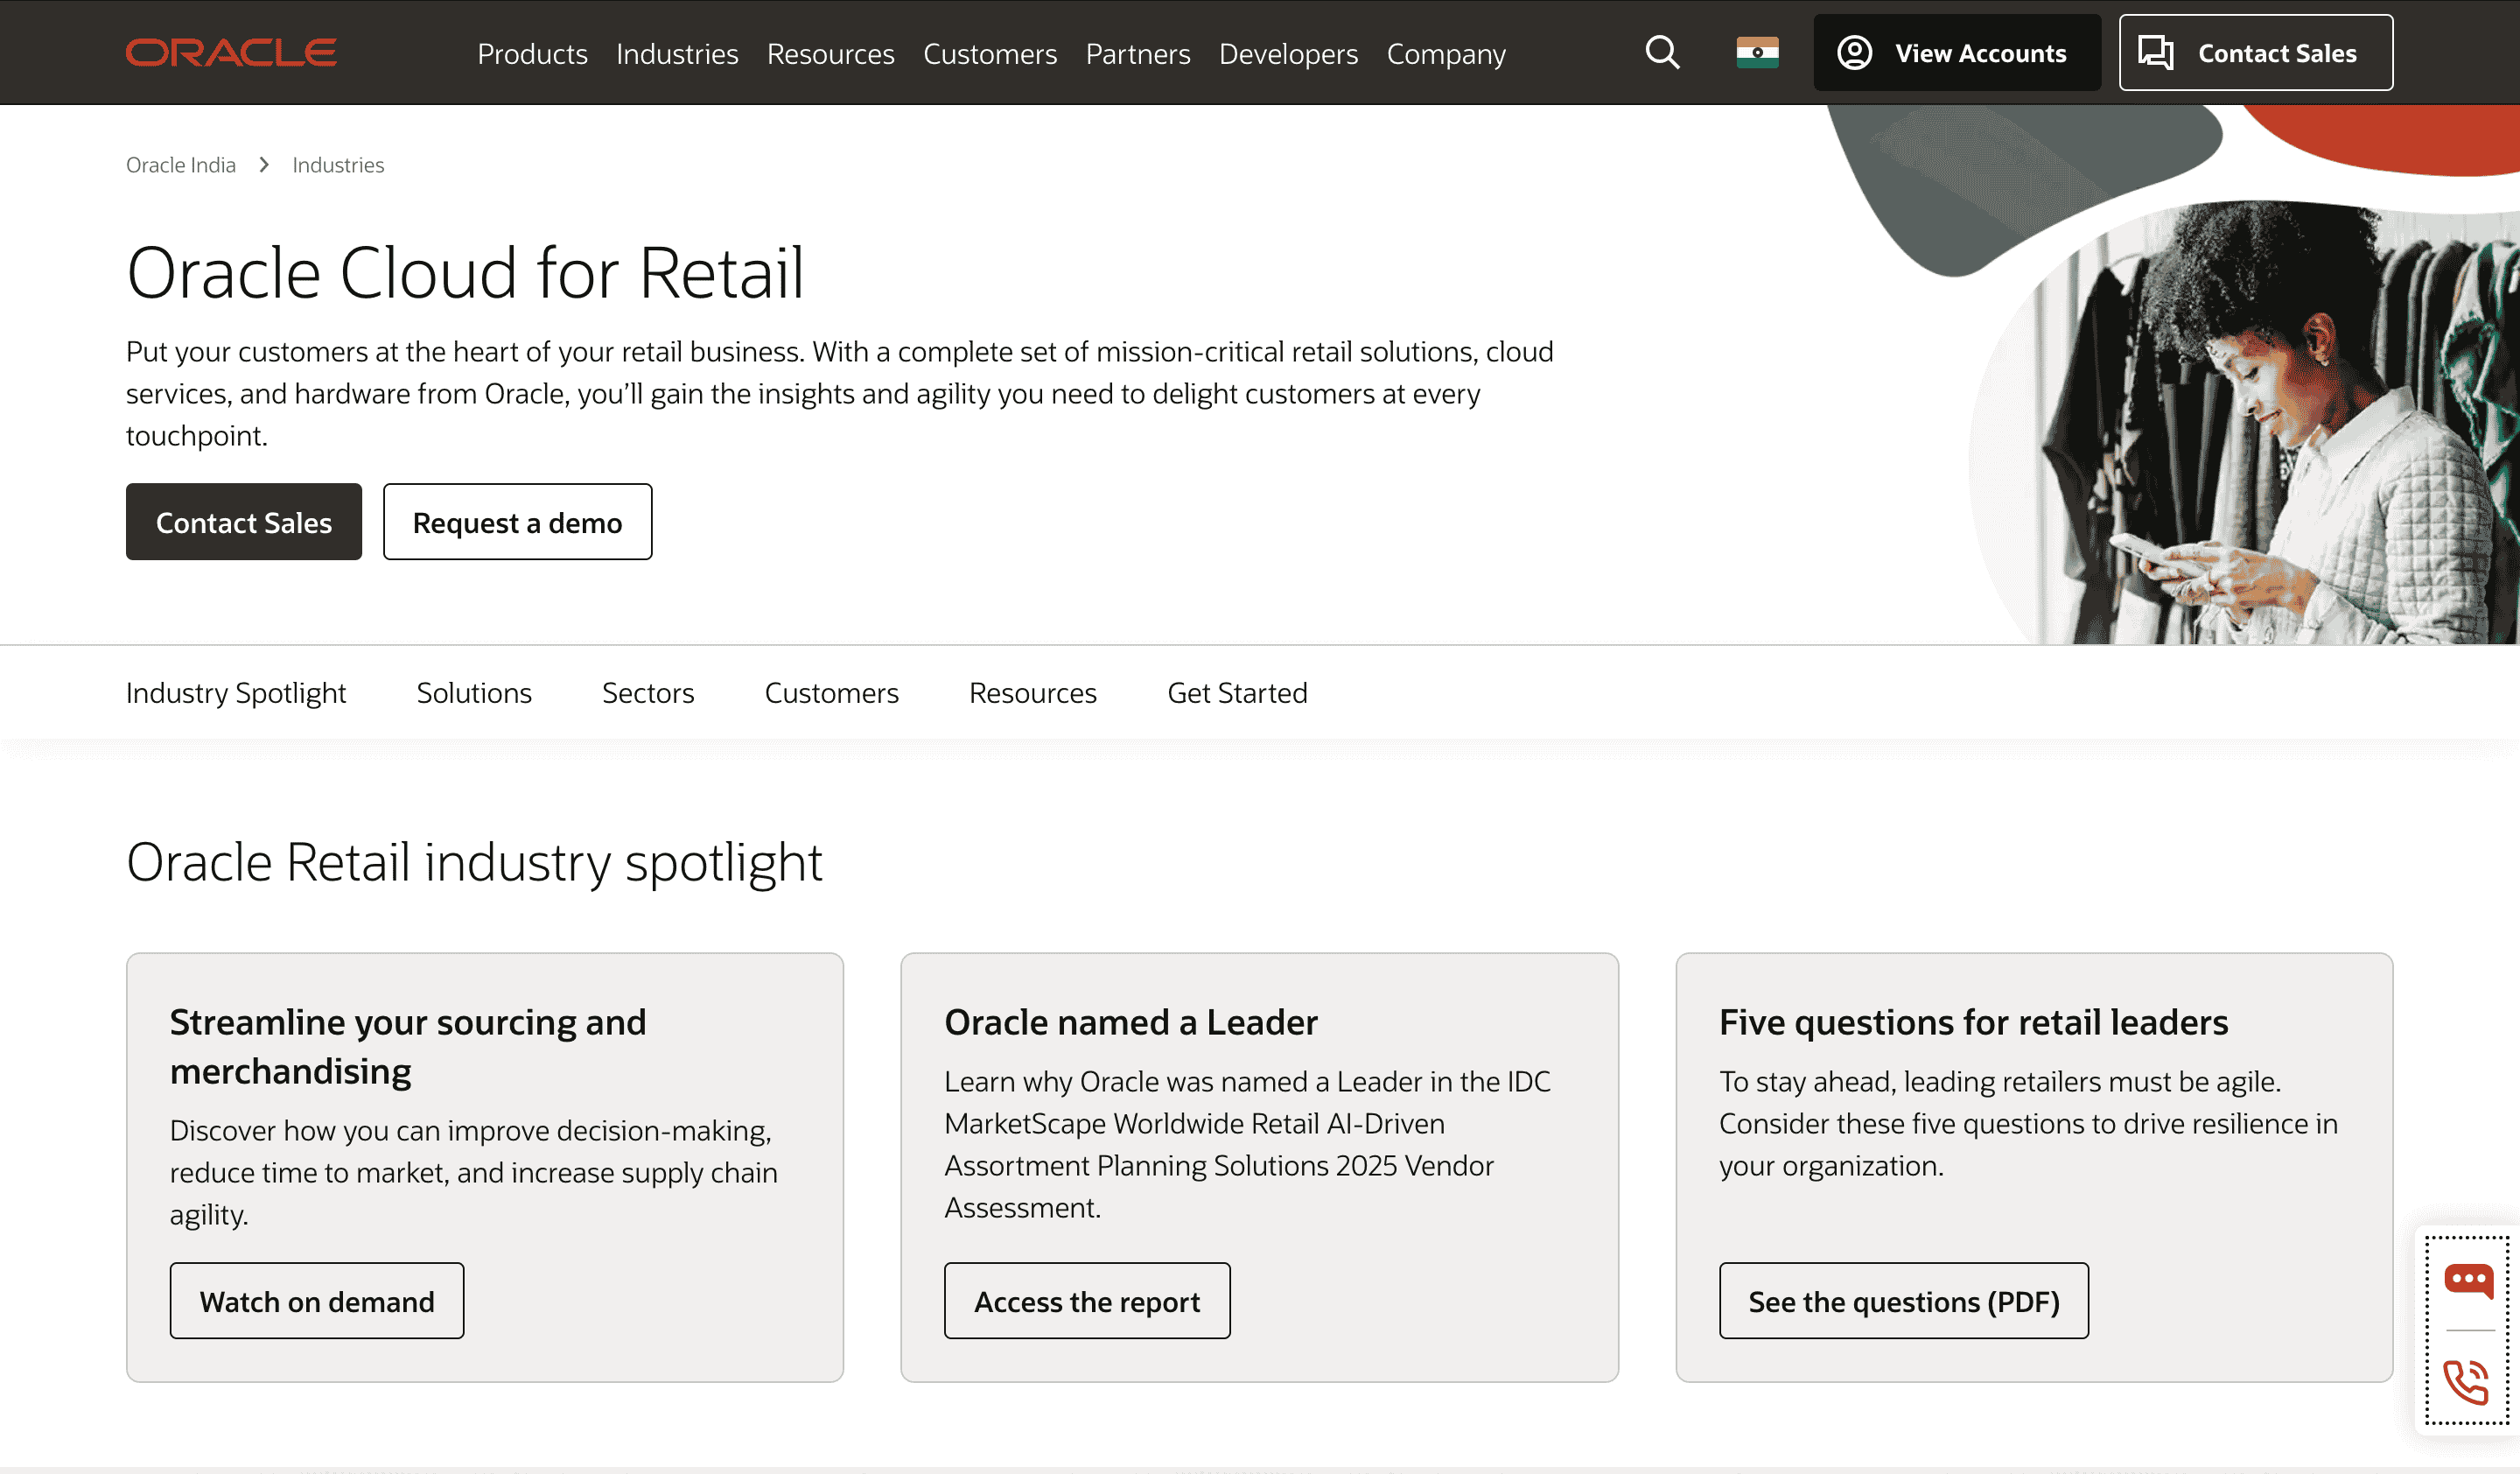Click the breadcrumb chevron after Oracle India
This screenshot has width=2520, height=1474.
[263, 164]
